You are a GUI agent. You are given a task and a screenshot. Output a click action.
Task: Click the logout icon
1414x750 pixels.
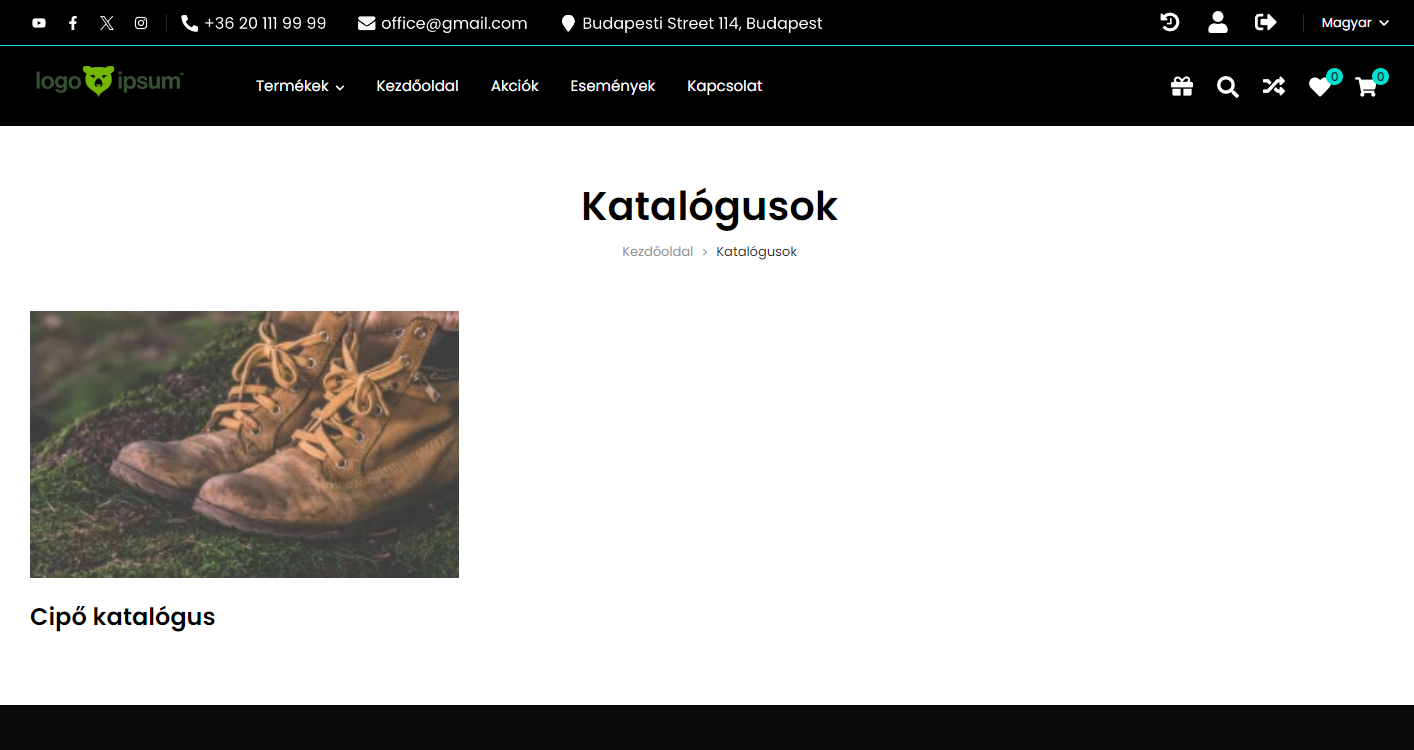(x=1265, y=21)
